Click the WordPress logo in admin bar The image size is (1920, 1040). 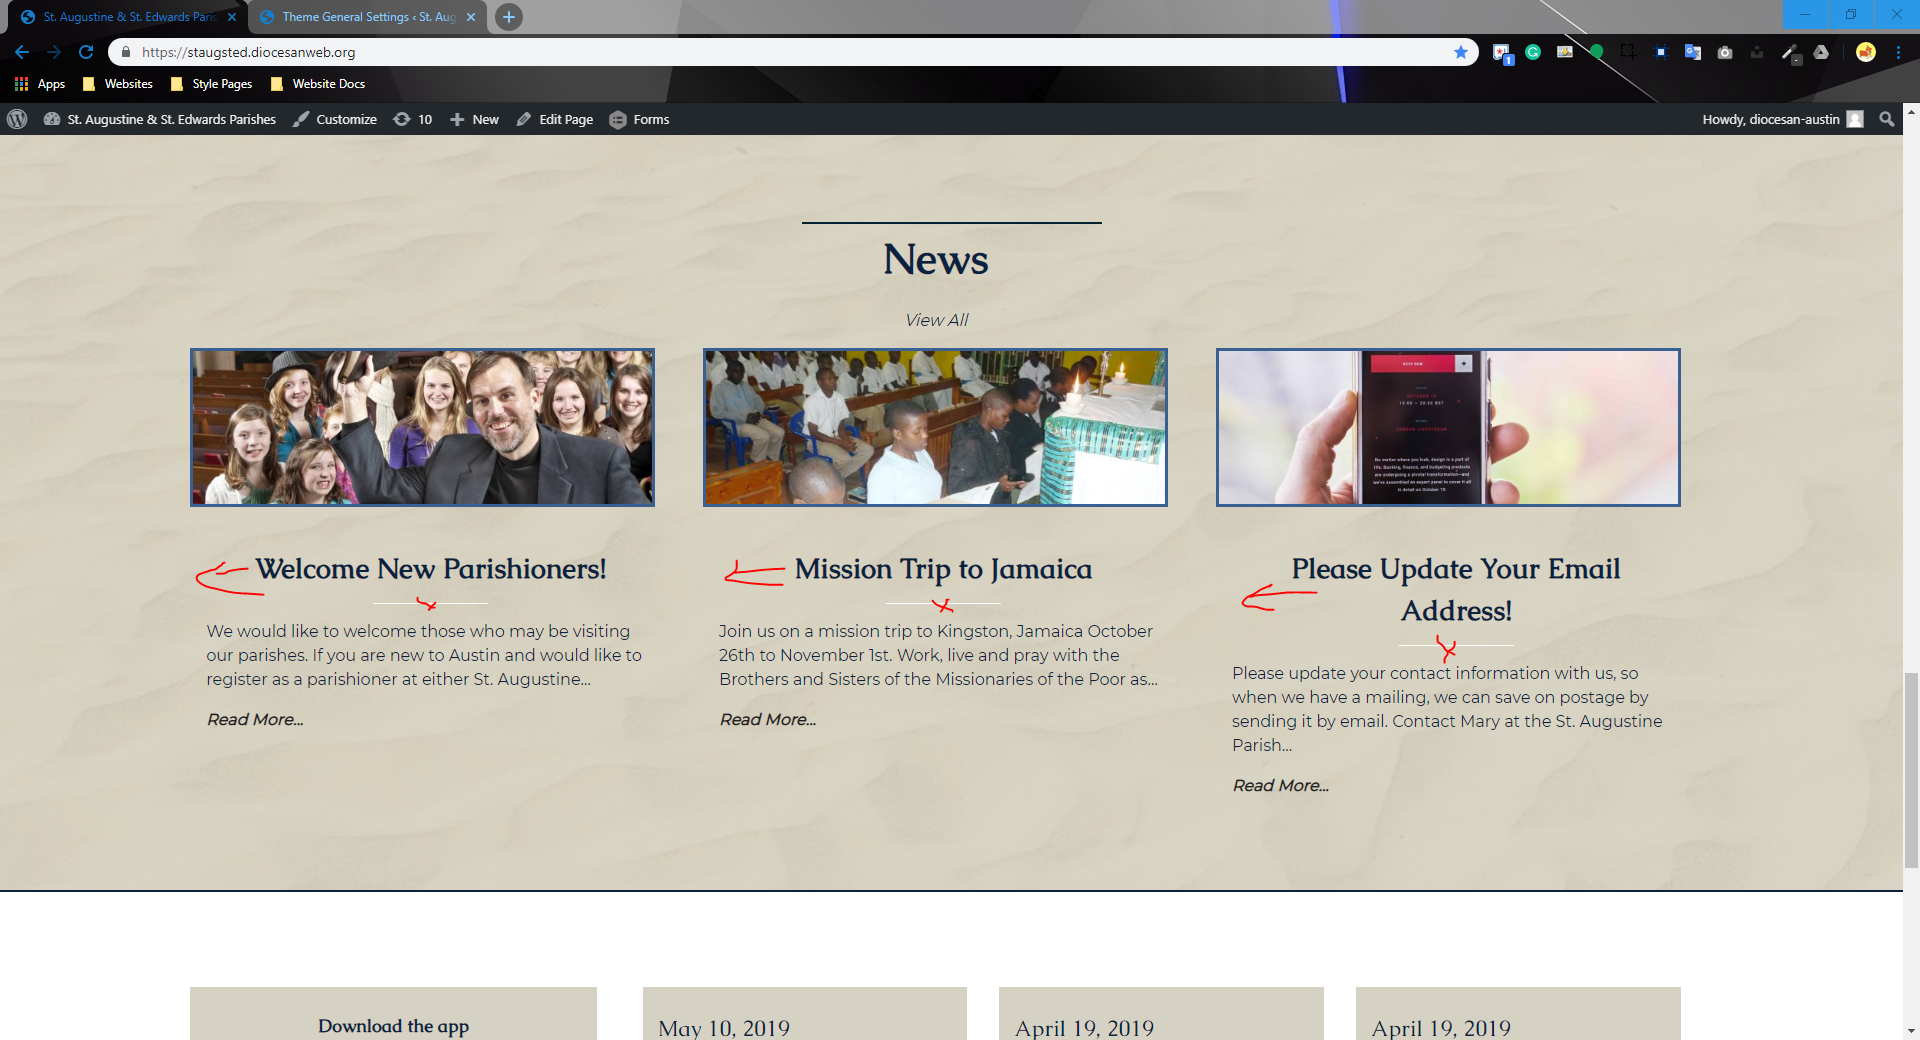(17, 119)
